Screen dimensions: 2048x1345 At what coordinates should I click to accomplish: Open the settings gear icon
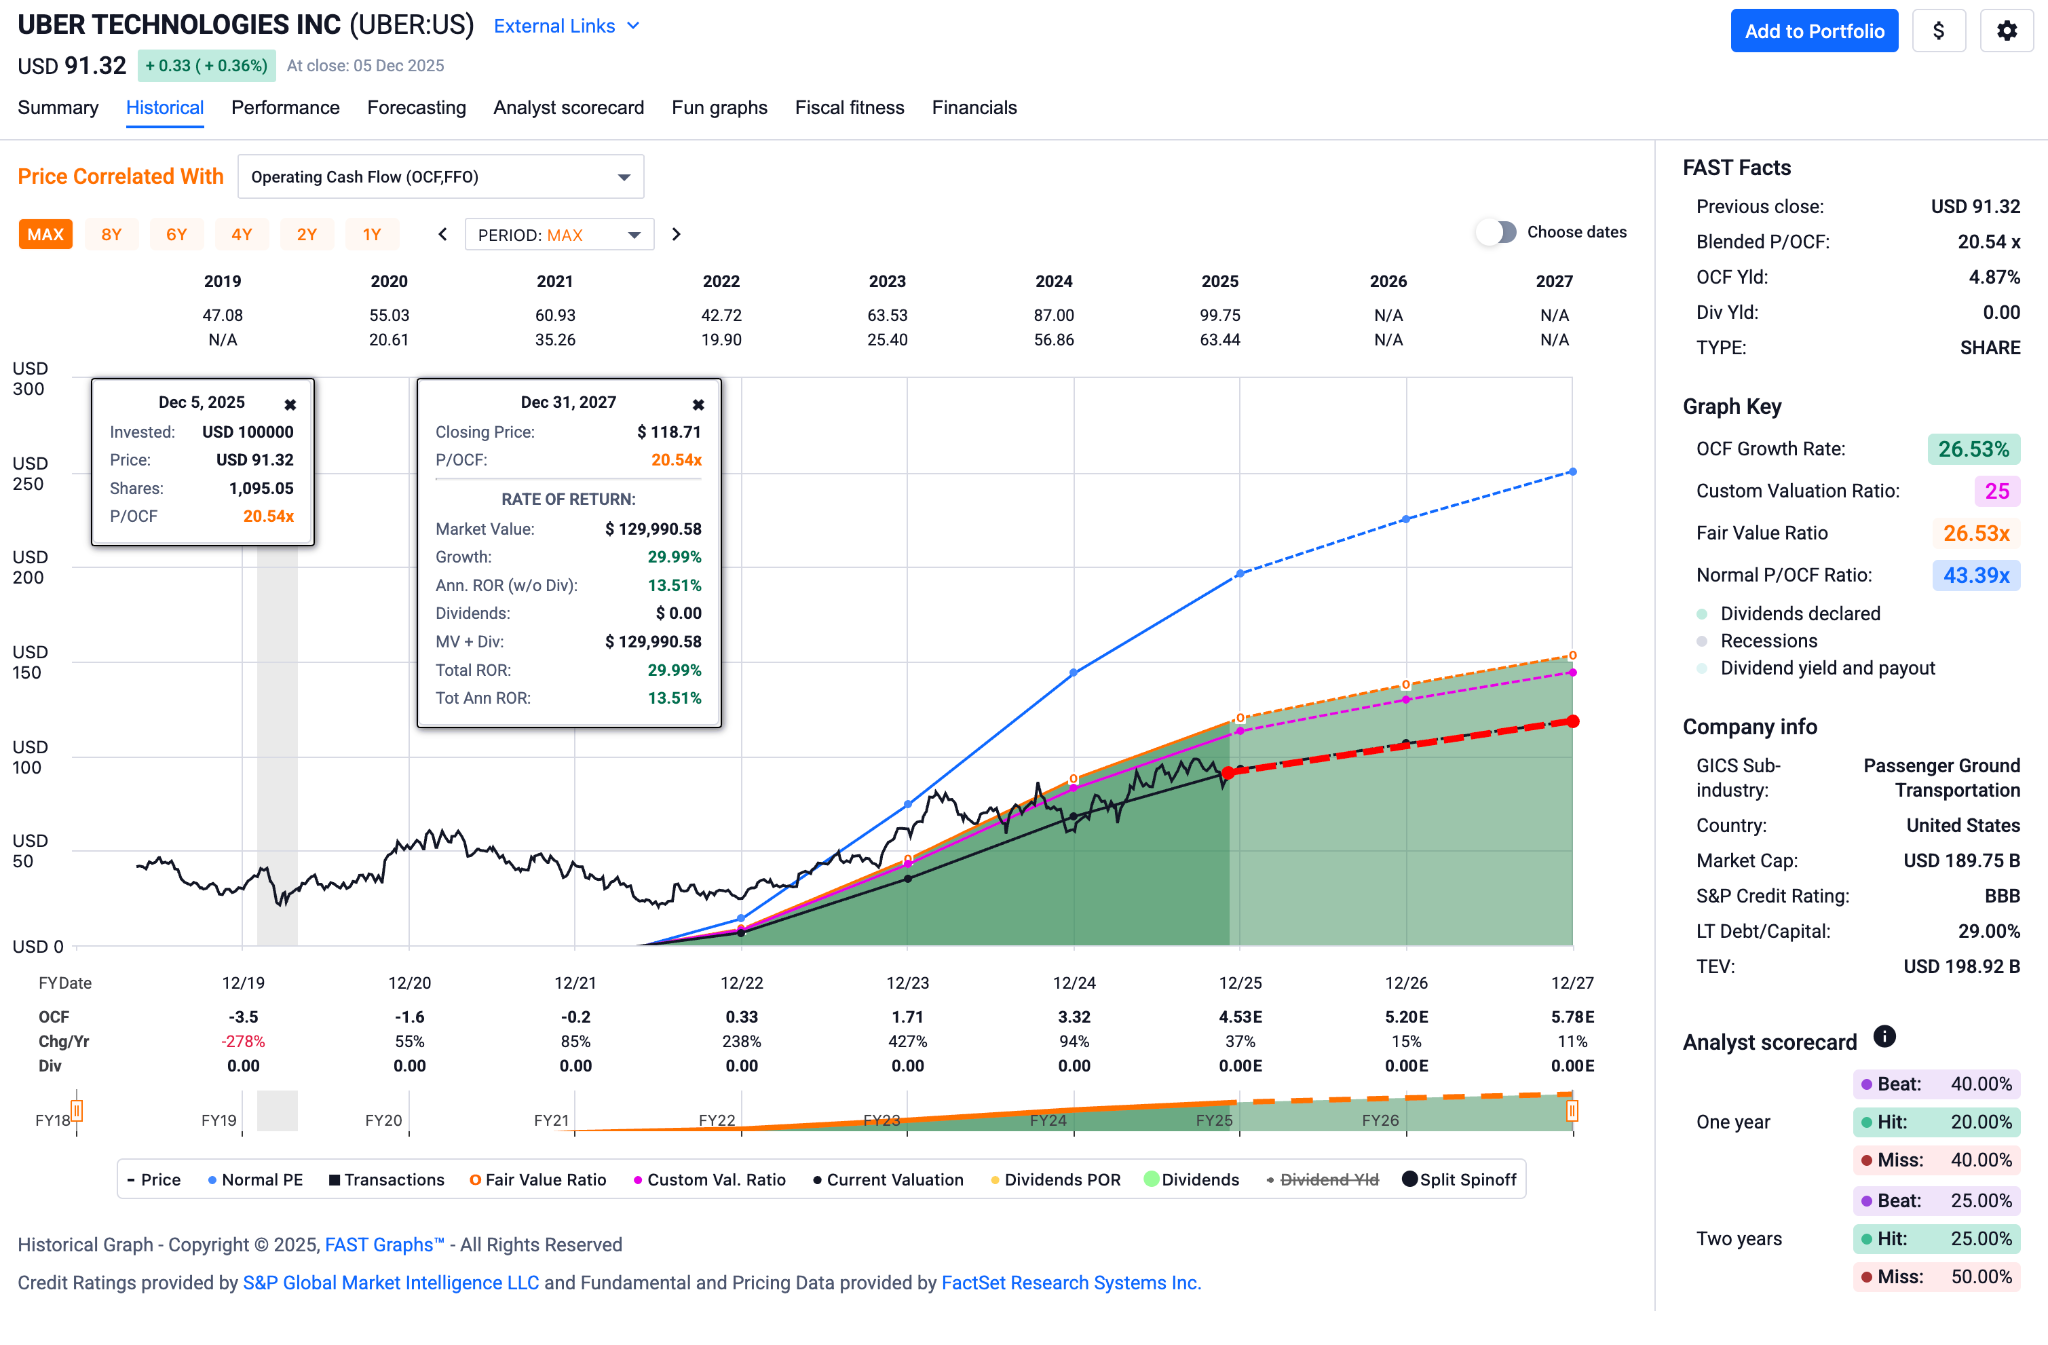2006,31
